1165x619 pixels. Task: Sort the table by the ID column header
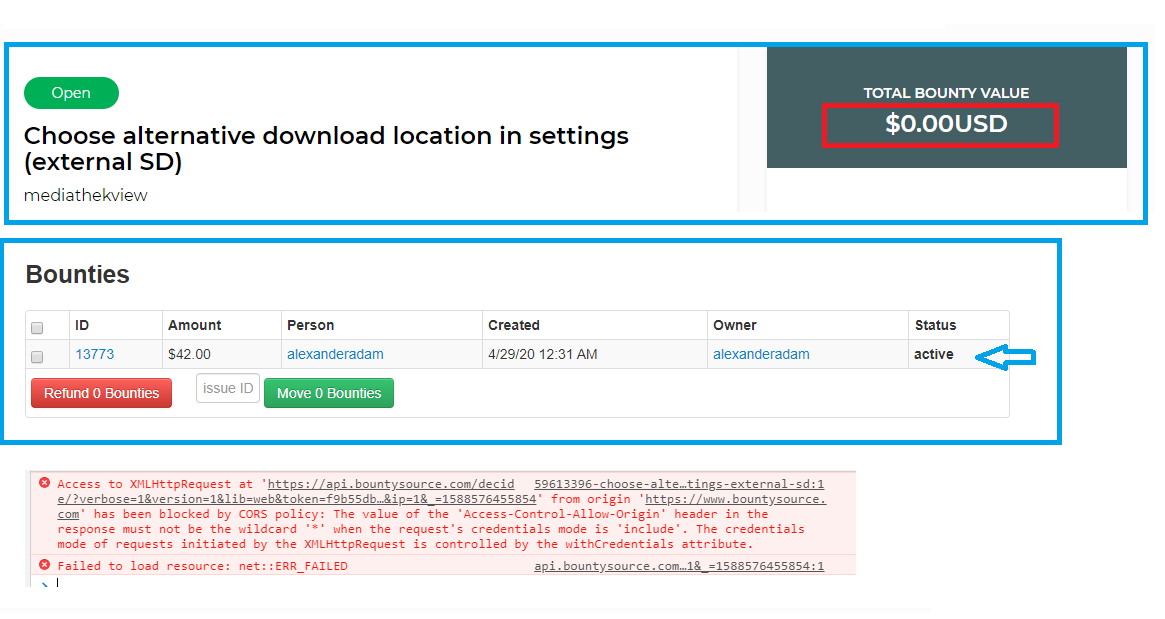[82, 325]
